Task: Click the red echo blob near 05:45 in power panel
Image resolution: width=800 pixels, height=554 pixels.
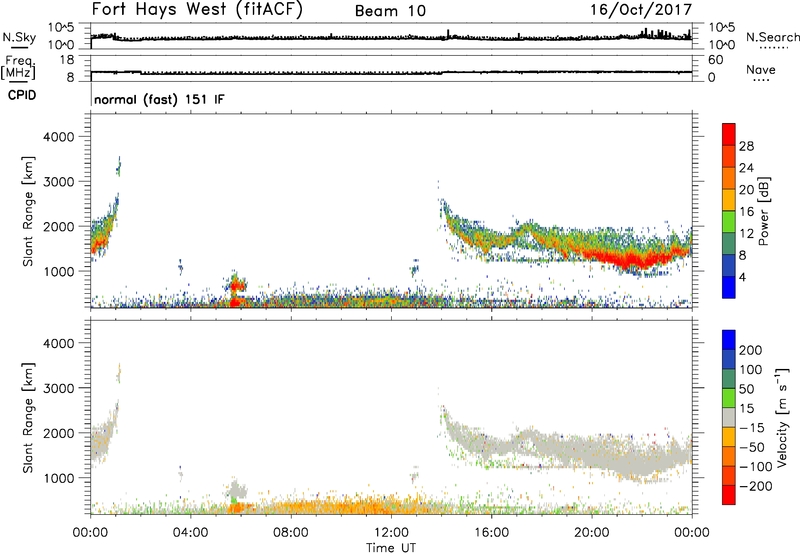Action: pos(235,286)
